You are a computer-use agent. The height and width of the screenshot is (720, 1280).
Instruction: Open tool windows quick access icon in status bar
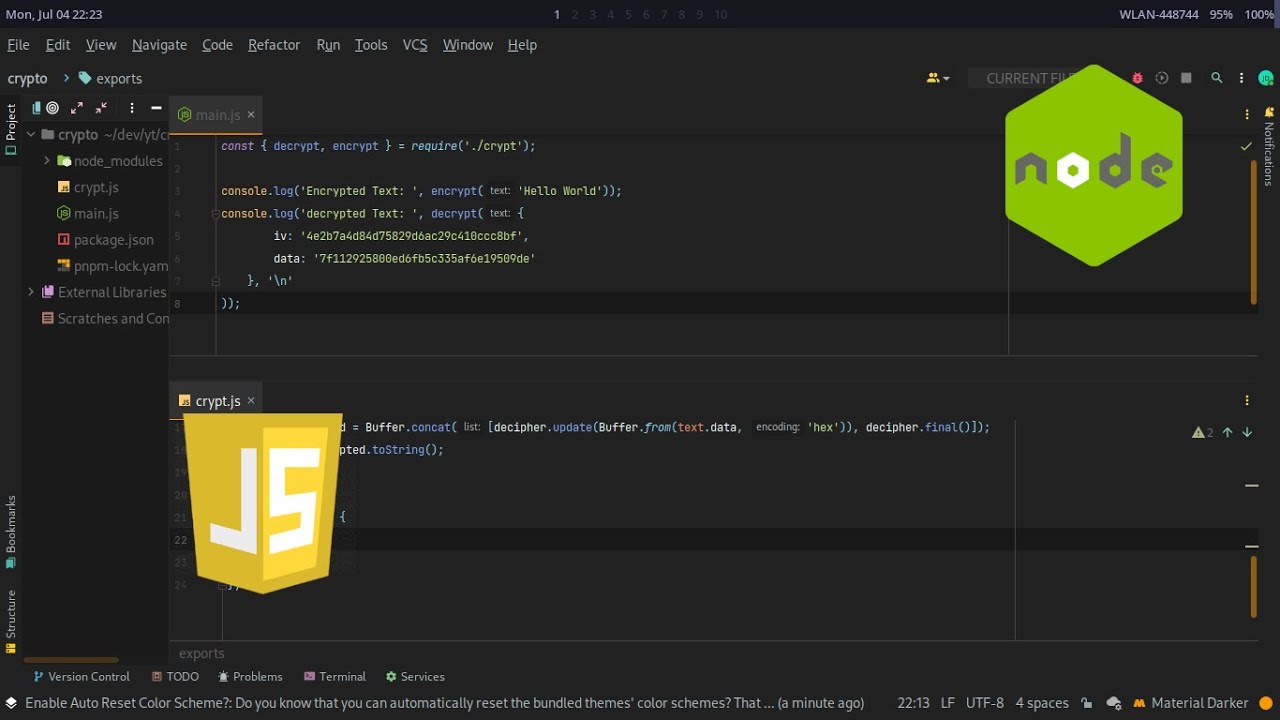tap(11, 703)
